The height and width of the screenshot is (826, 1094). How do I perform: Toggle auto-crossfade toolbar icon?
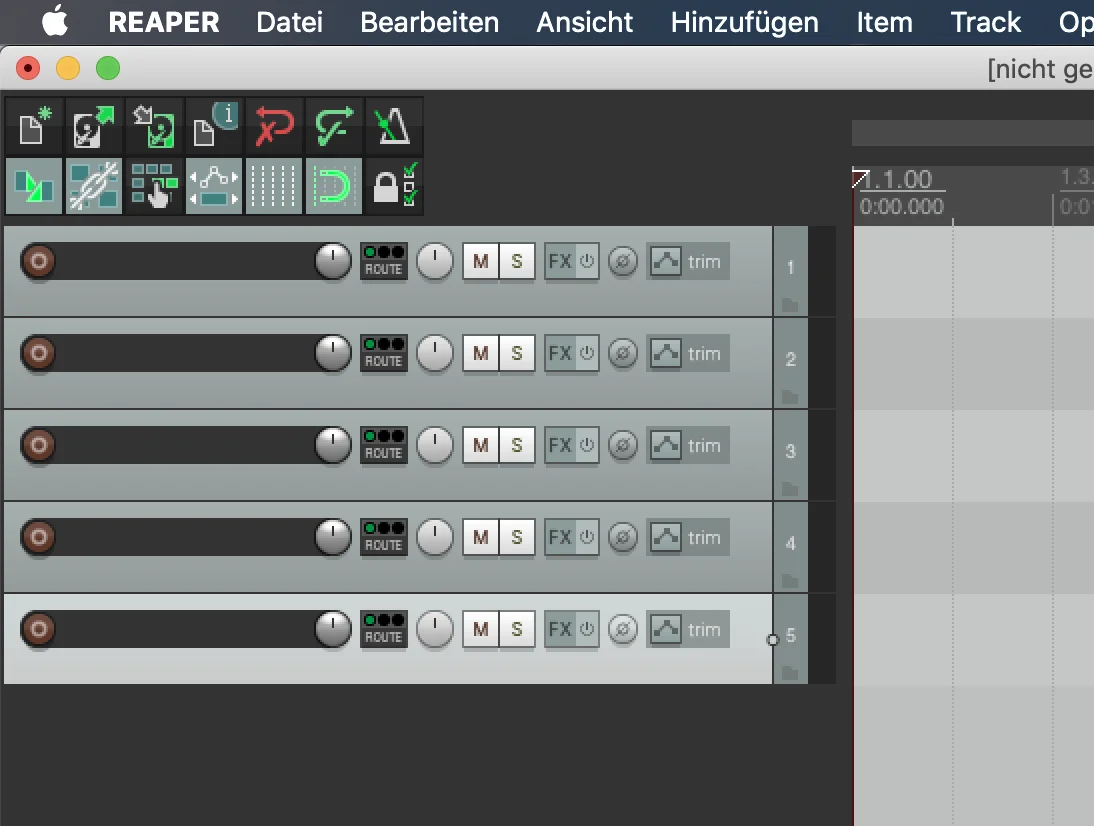34,186
